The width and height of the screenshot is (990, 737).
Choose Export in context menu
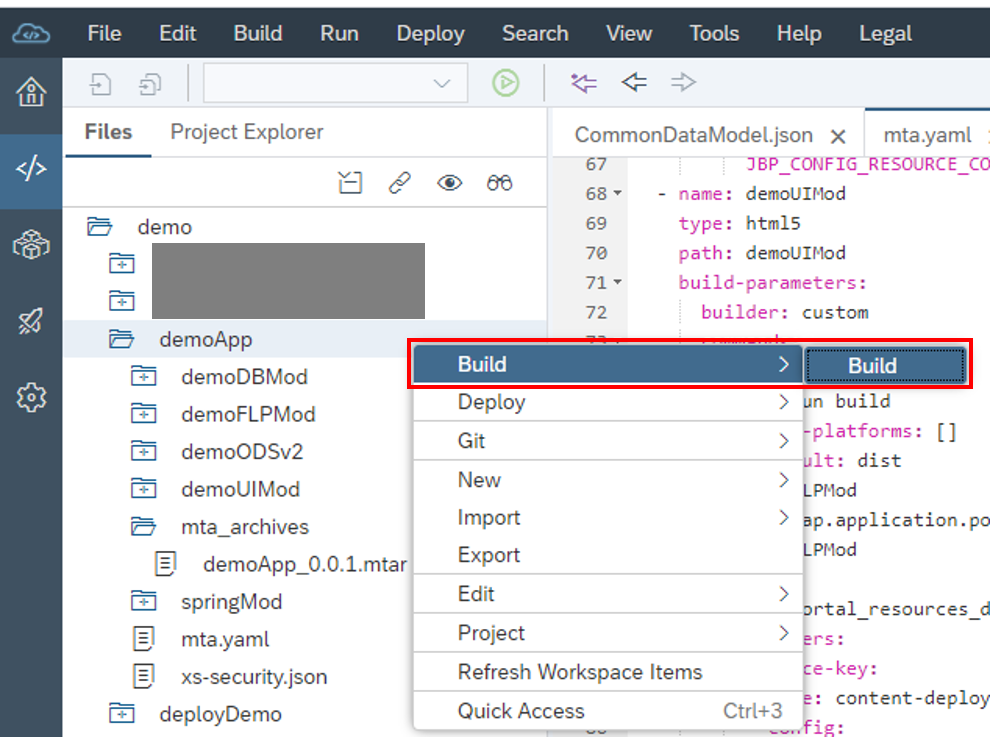pyautogui.click(x=607, y=555)
